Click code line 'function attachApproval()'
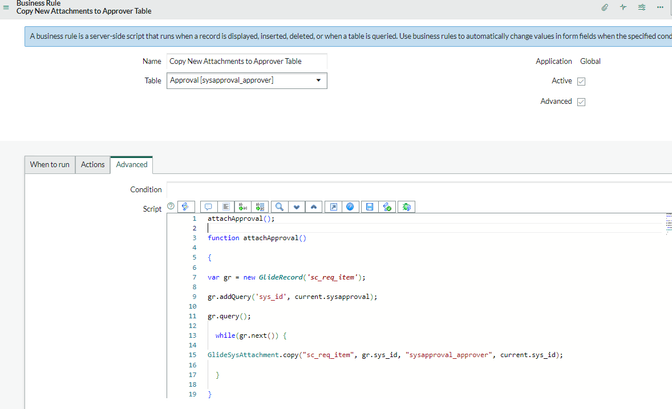 (x=257, y=238)
